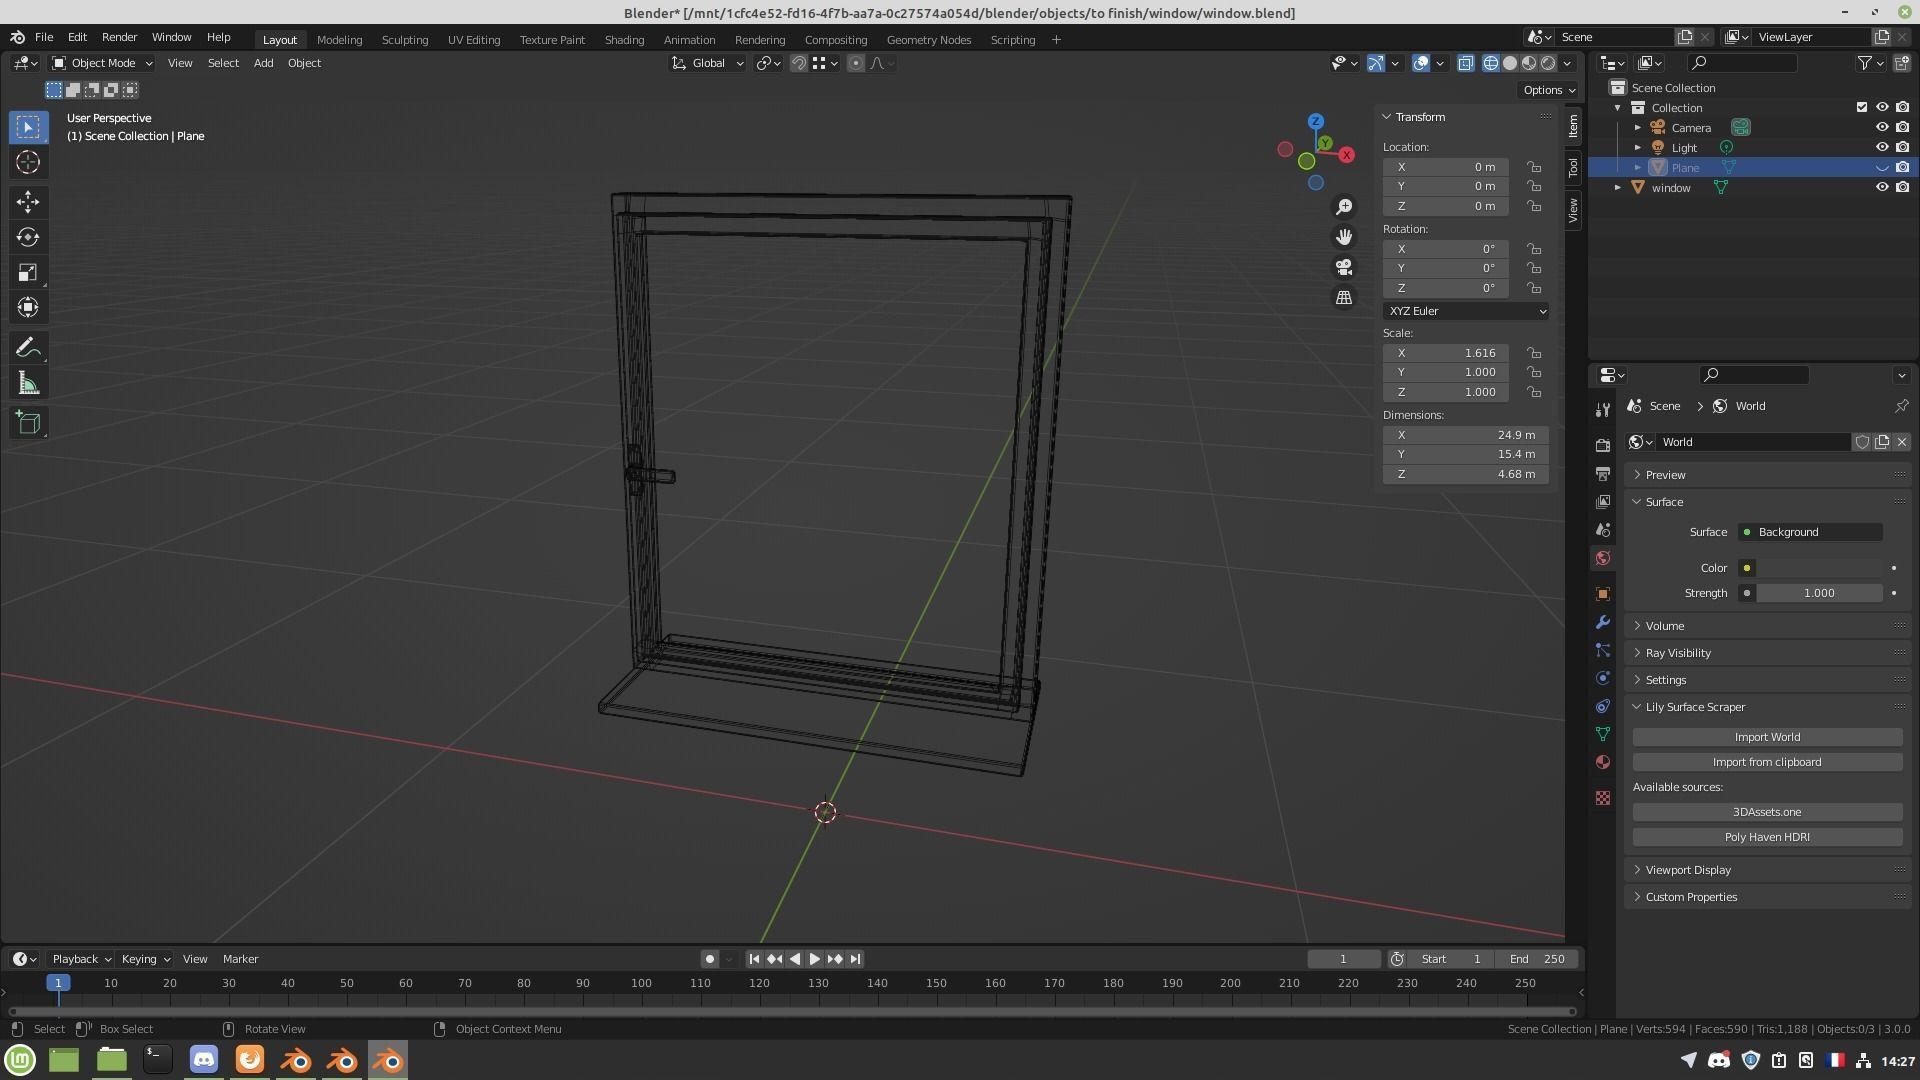Click Import from clipboard button

click(1767, 762)
